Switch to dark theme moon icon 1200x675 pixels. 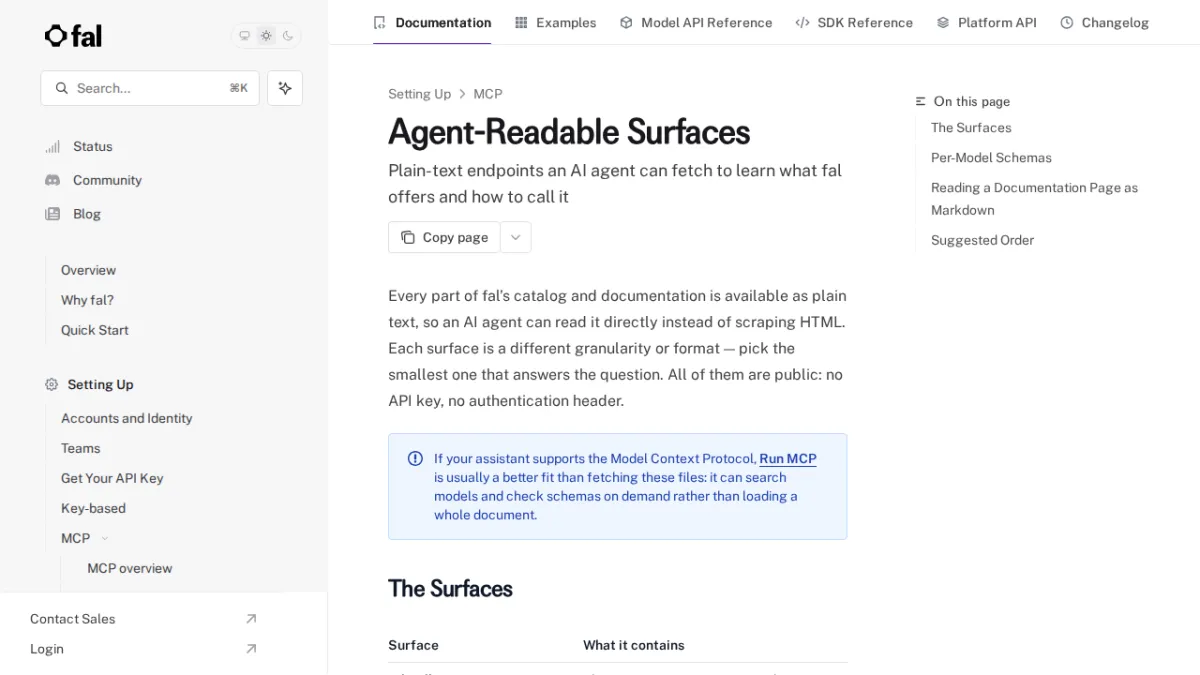point(288,36)
